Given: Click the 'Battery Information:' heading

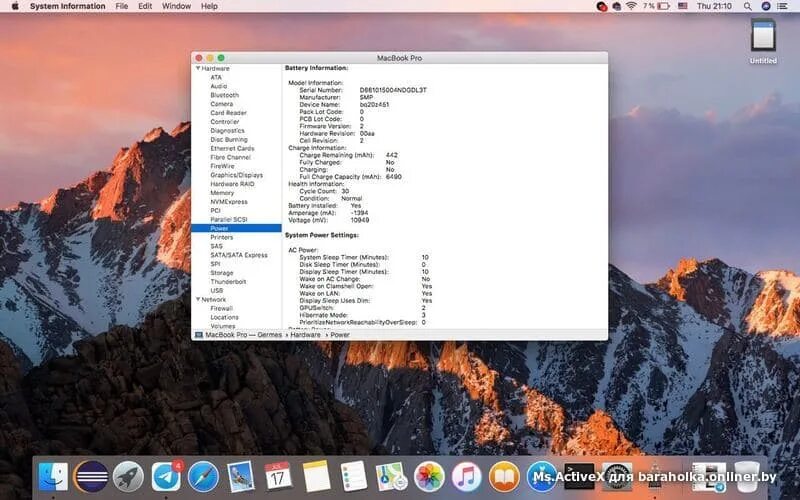Looking at the screenshot, I should coord(316,68).
